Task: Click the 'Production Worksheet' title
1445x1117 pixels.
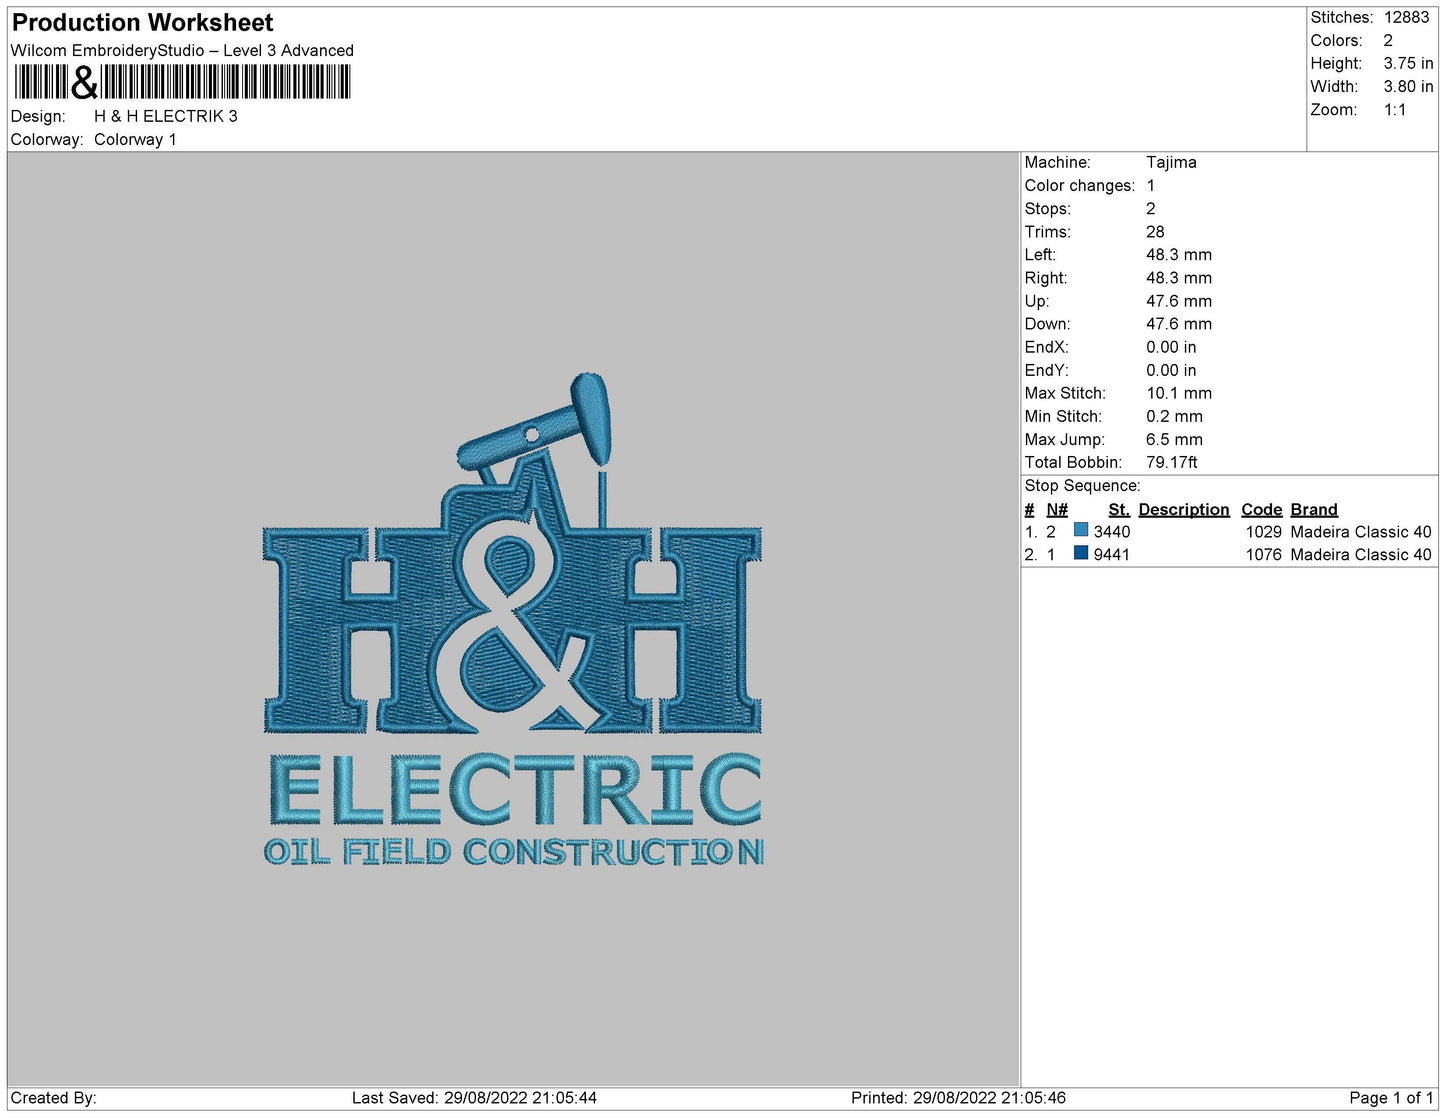Action: [142, 22]
